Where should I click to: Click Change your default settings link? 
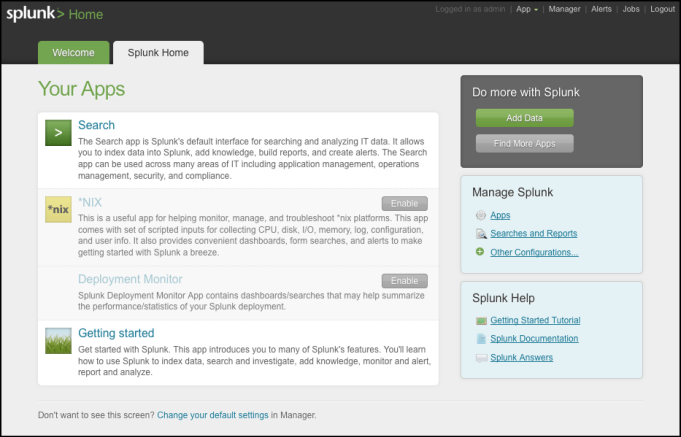tap(213, 415)
